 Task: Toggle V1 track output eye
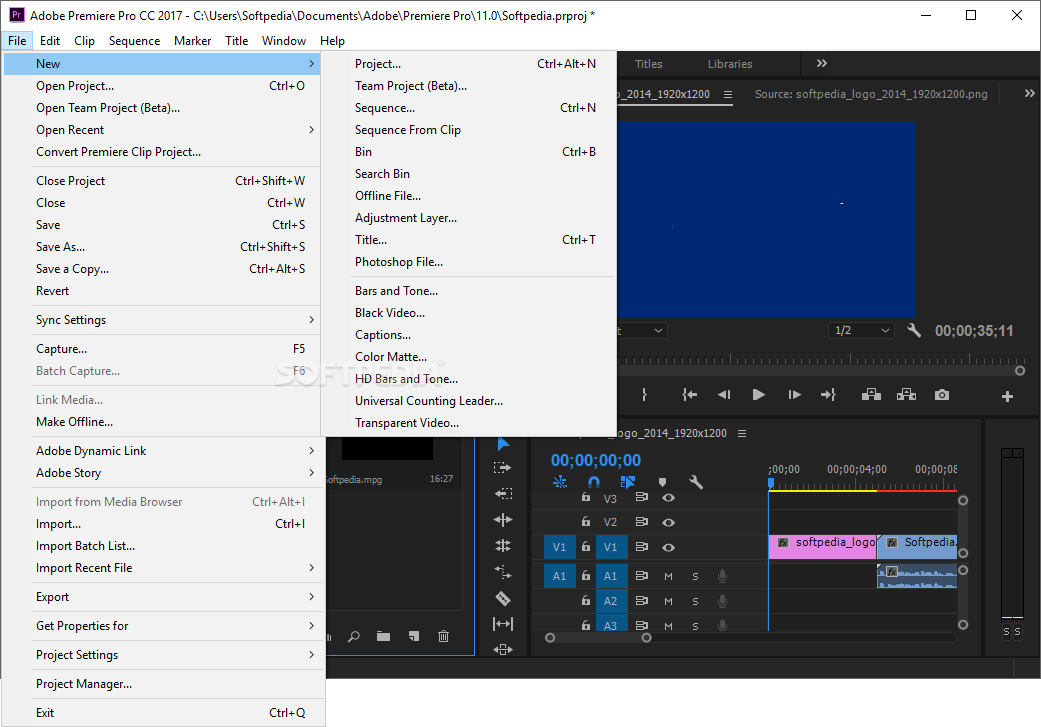click(669, 548)
